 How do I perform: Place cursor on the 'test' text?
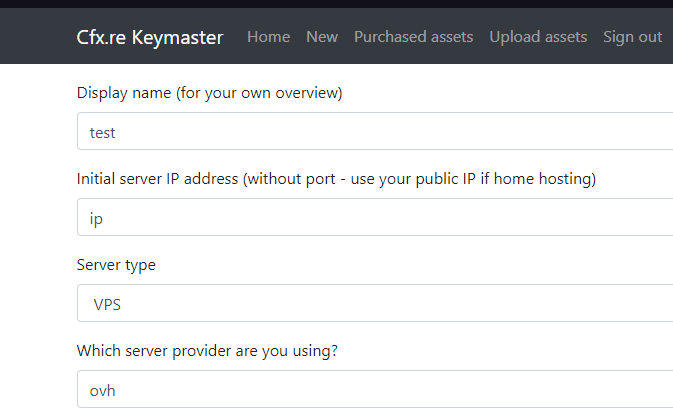pyautogui.click(x=103, y=131)
